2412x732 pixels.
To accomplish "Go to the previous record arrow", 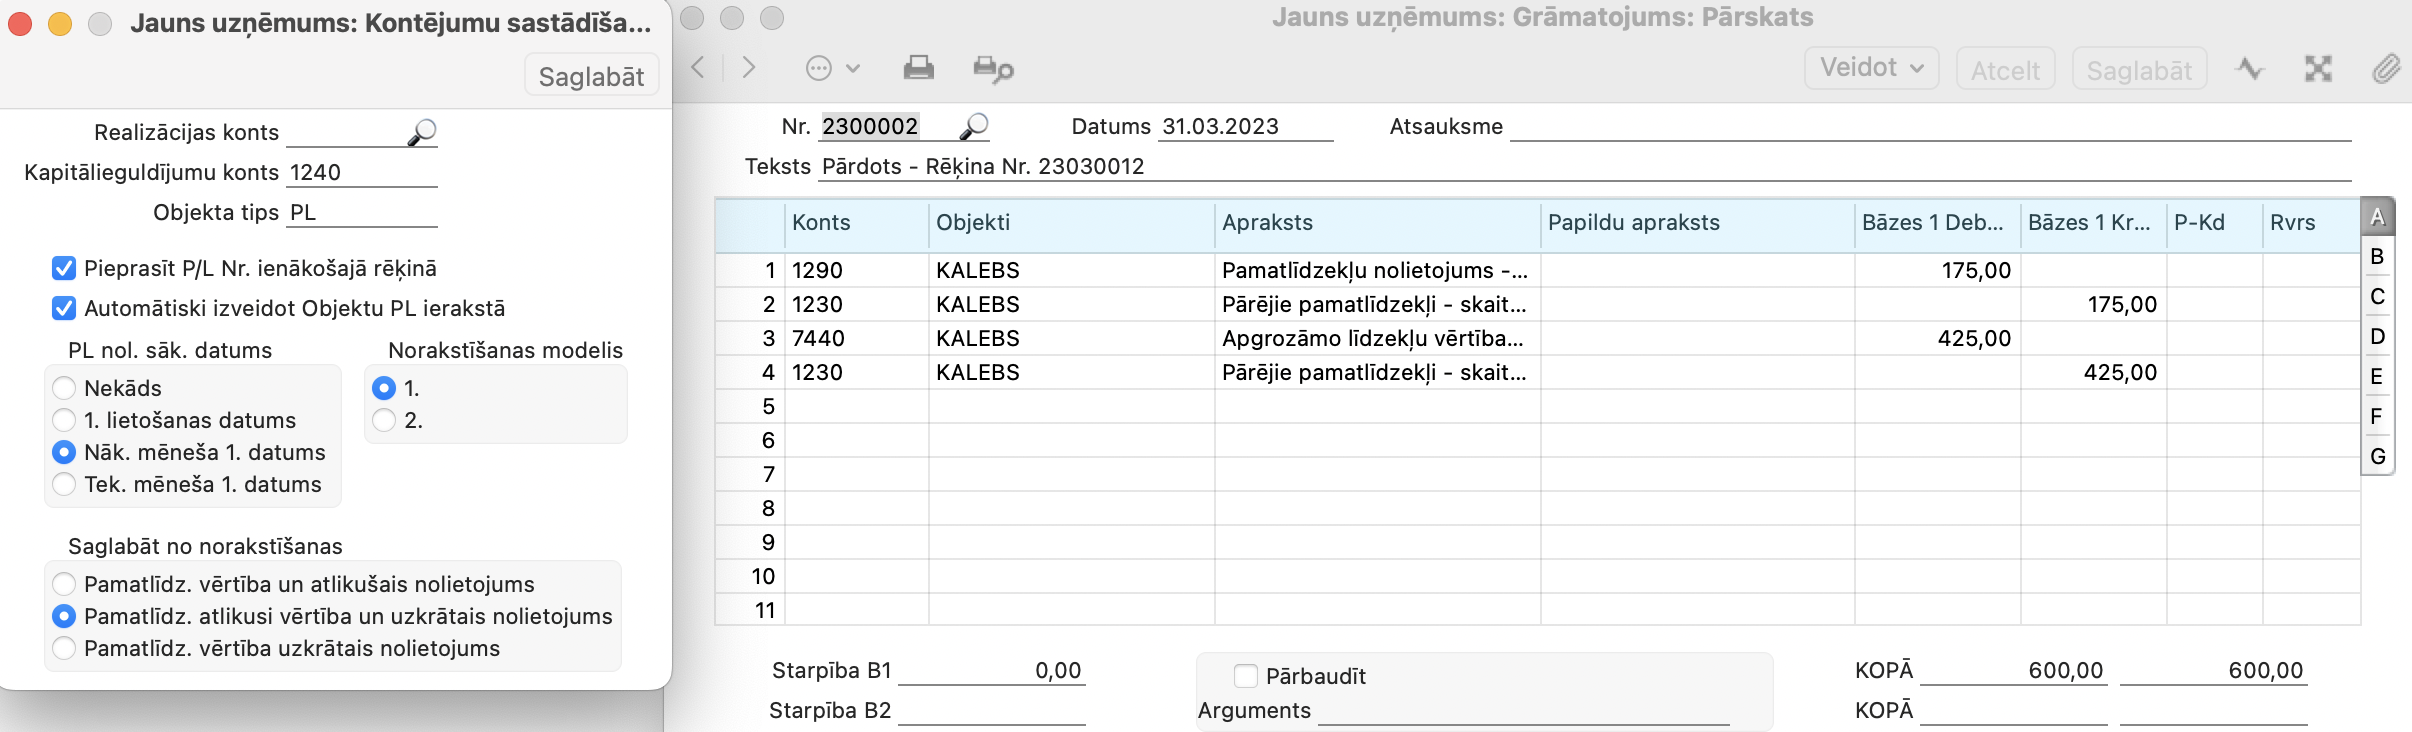I will [x=699, y=68].
